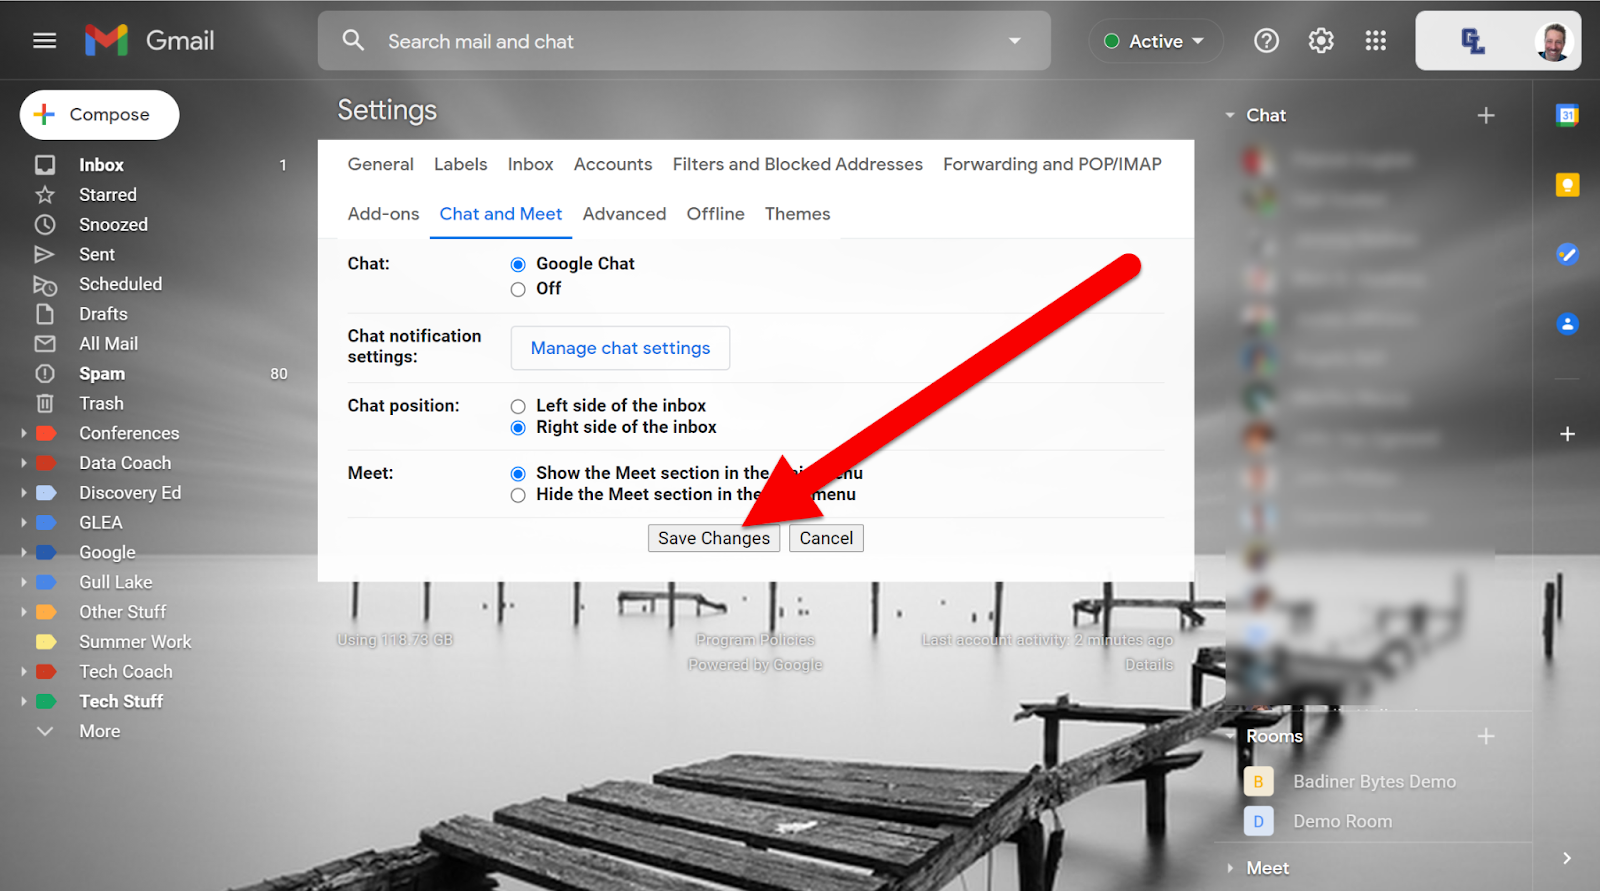Viewport: 1600px width, 891px height.
Task: Select Hide the Meet section option
Action: click(518, 496)
